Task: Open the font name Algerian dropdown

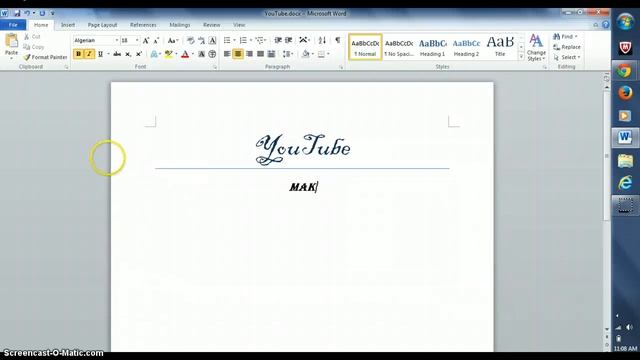Action: pyautogui.click(x=116, y=40)
